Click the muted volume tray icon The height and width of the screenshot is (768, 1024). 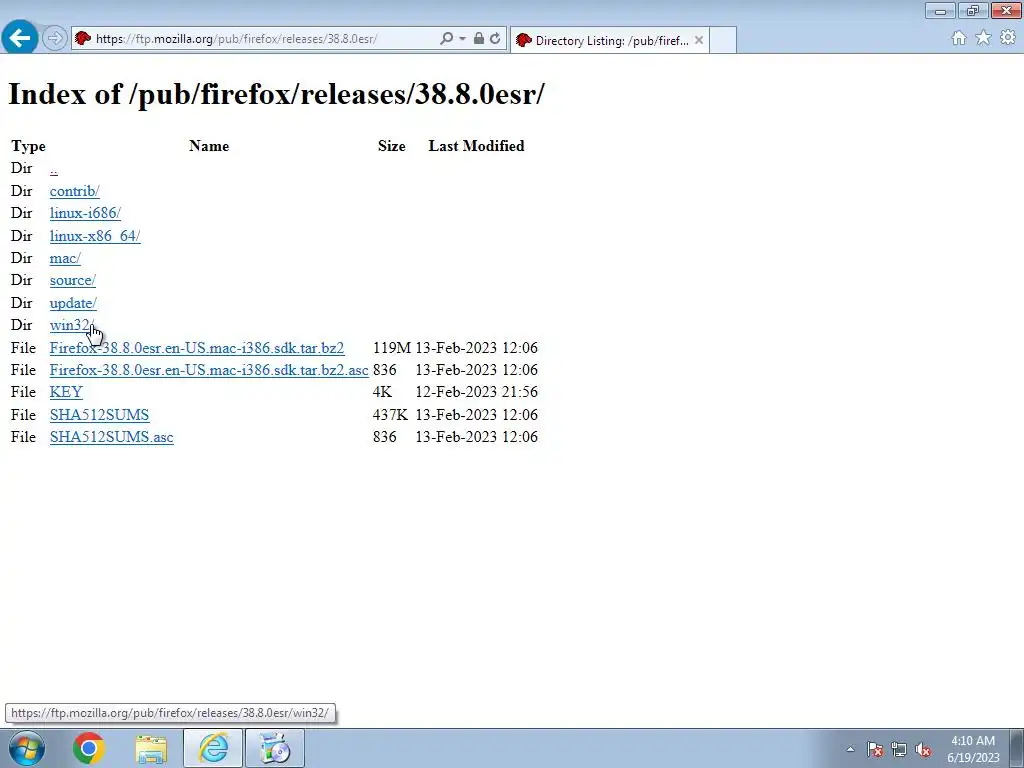click(x=923, y=749)
